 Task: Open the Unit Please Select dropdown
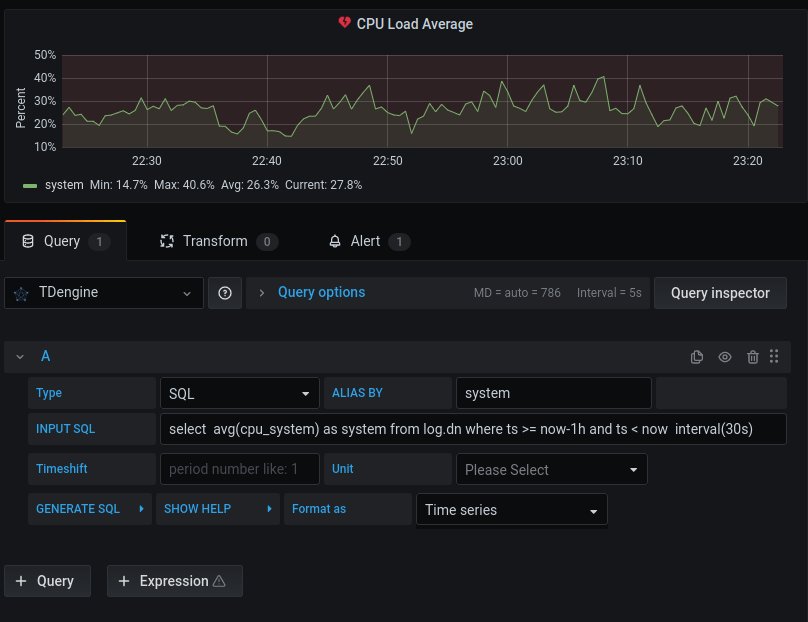point(551,469)
